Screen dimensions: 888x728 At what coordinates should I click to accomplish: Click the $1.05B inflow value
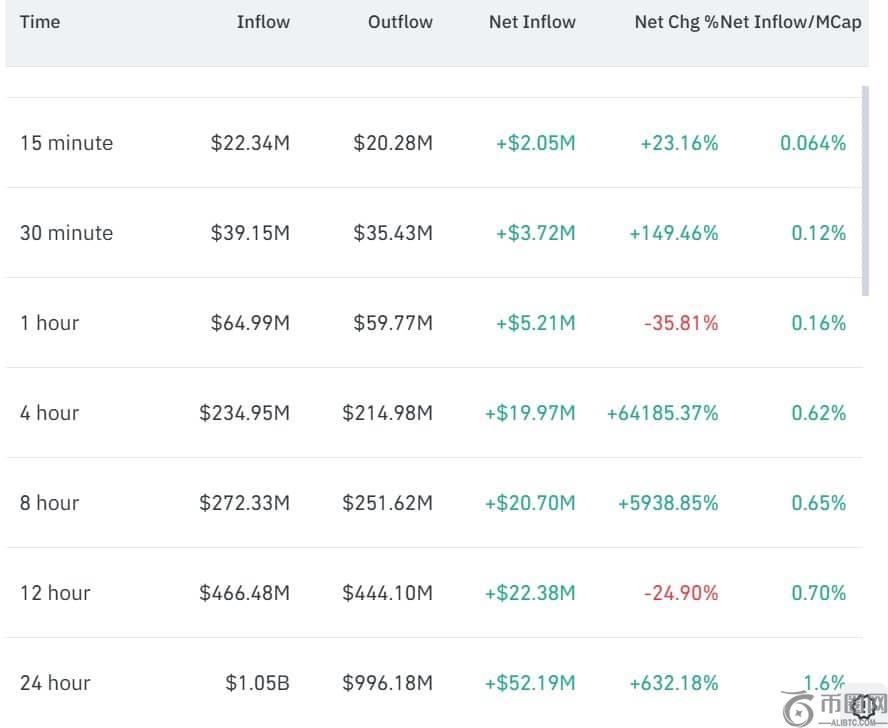coord(257,683)
